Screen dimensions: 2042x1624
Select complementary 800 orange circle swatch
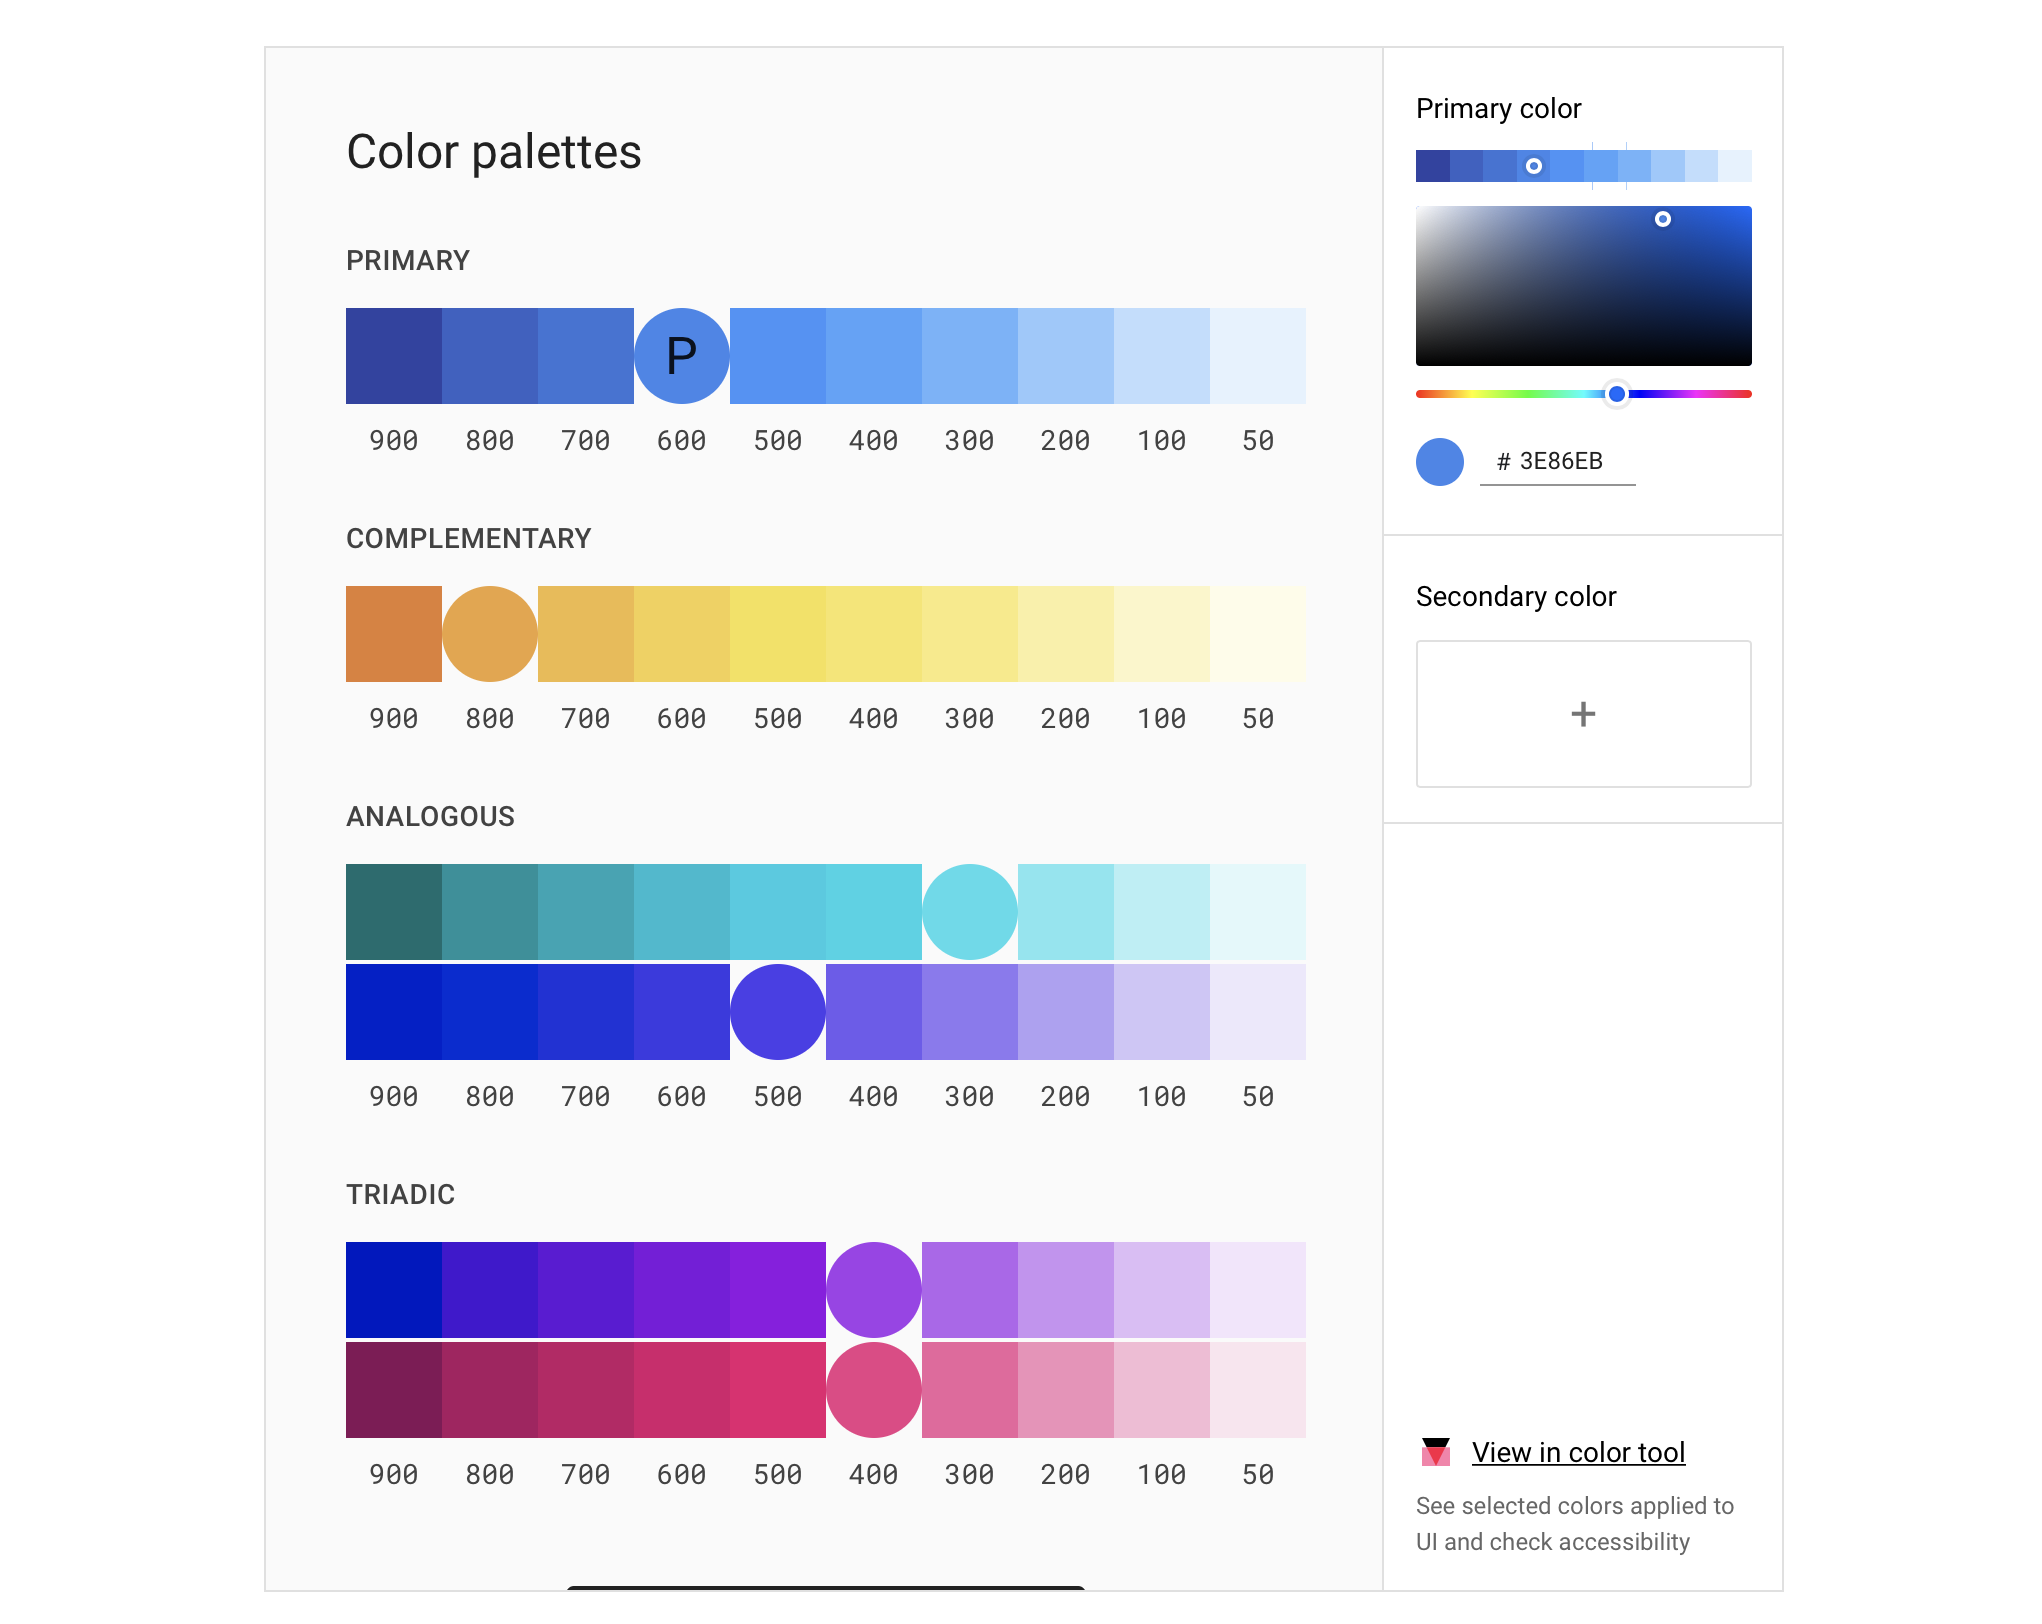490,634
